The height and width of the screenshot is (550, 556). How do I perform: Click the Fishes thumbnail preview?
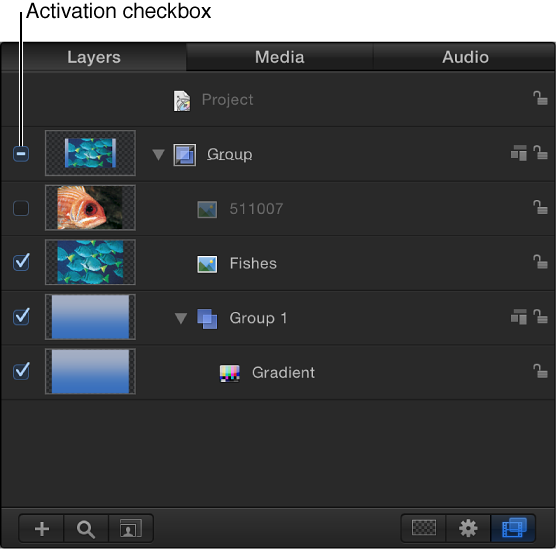tap(90, 262)
